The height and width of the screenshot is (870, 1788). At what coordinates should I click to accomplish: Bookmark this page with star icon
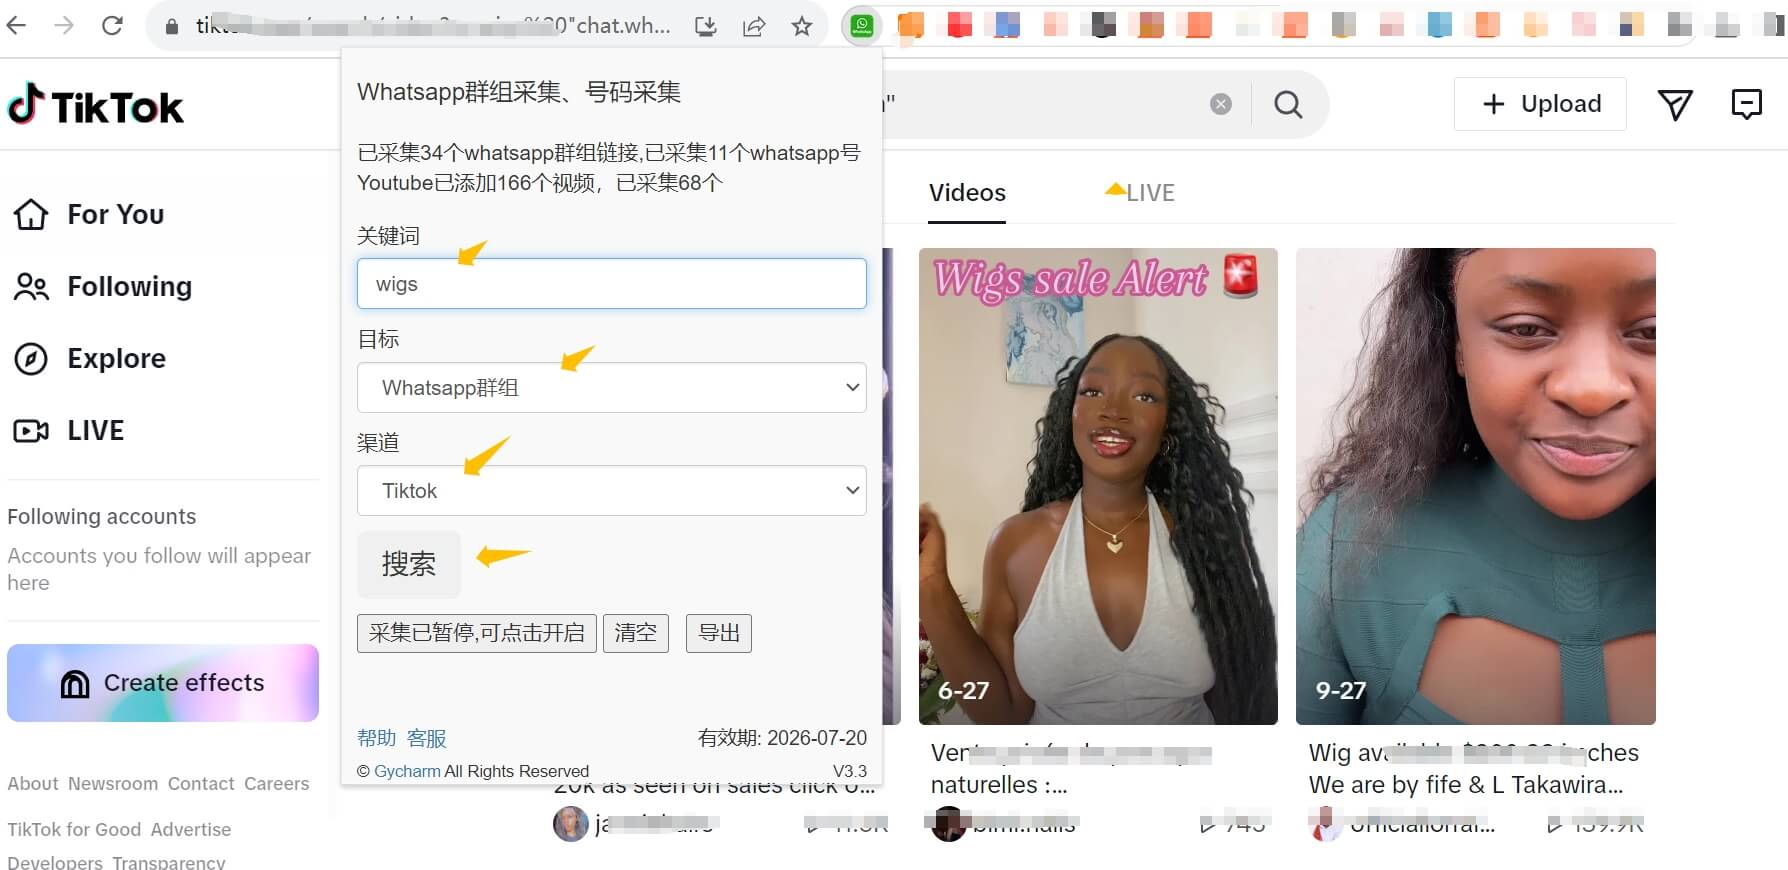802,26
